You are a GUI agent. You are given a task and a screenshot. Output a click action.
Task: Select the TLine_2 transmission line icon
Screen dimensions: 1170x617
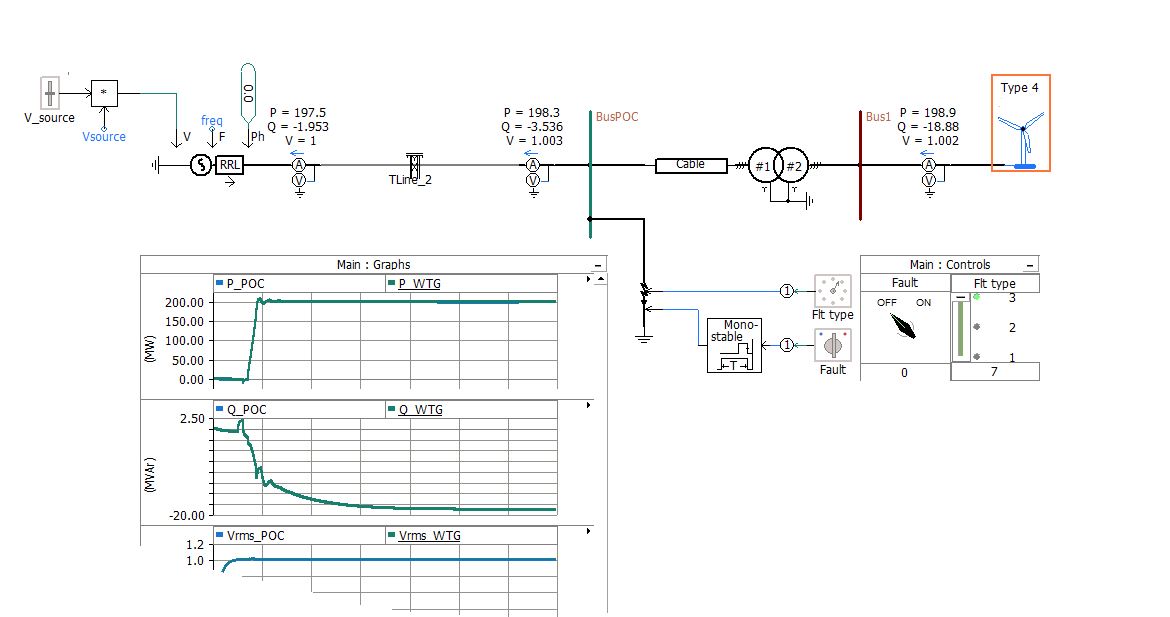point(413,163)
